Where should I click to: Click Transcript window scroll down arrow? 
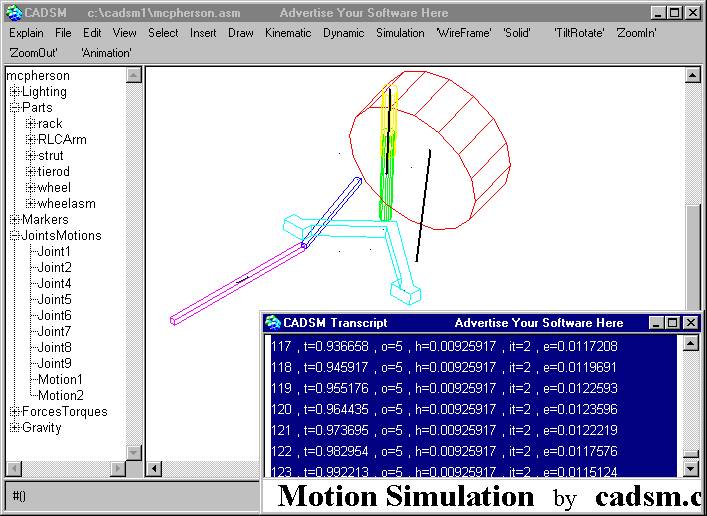tap(691, 469)
